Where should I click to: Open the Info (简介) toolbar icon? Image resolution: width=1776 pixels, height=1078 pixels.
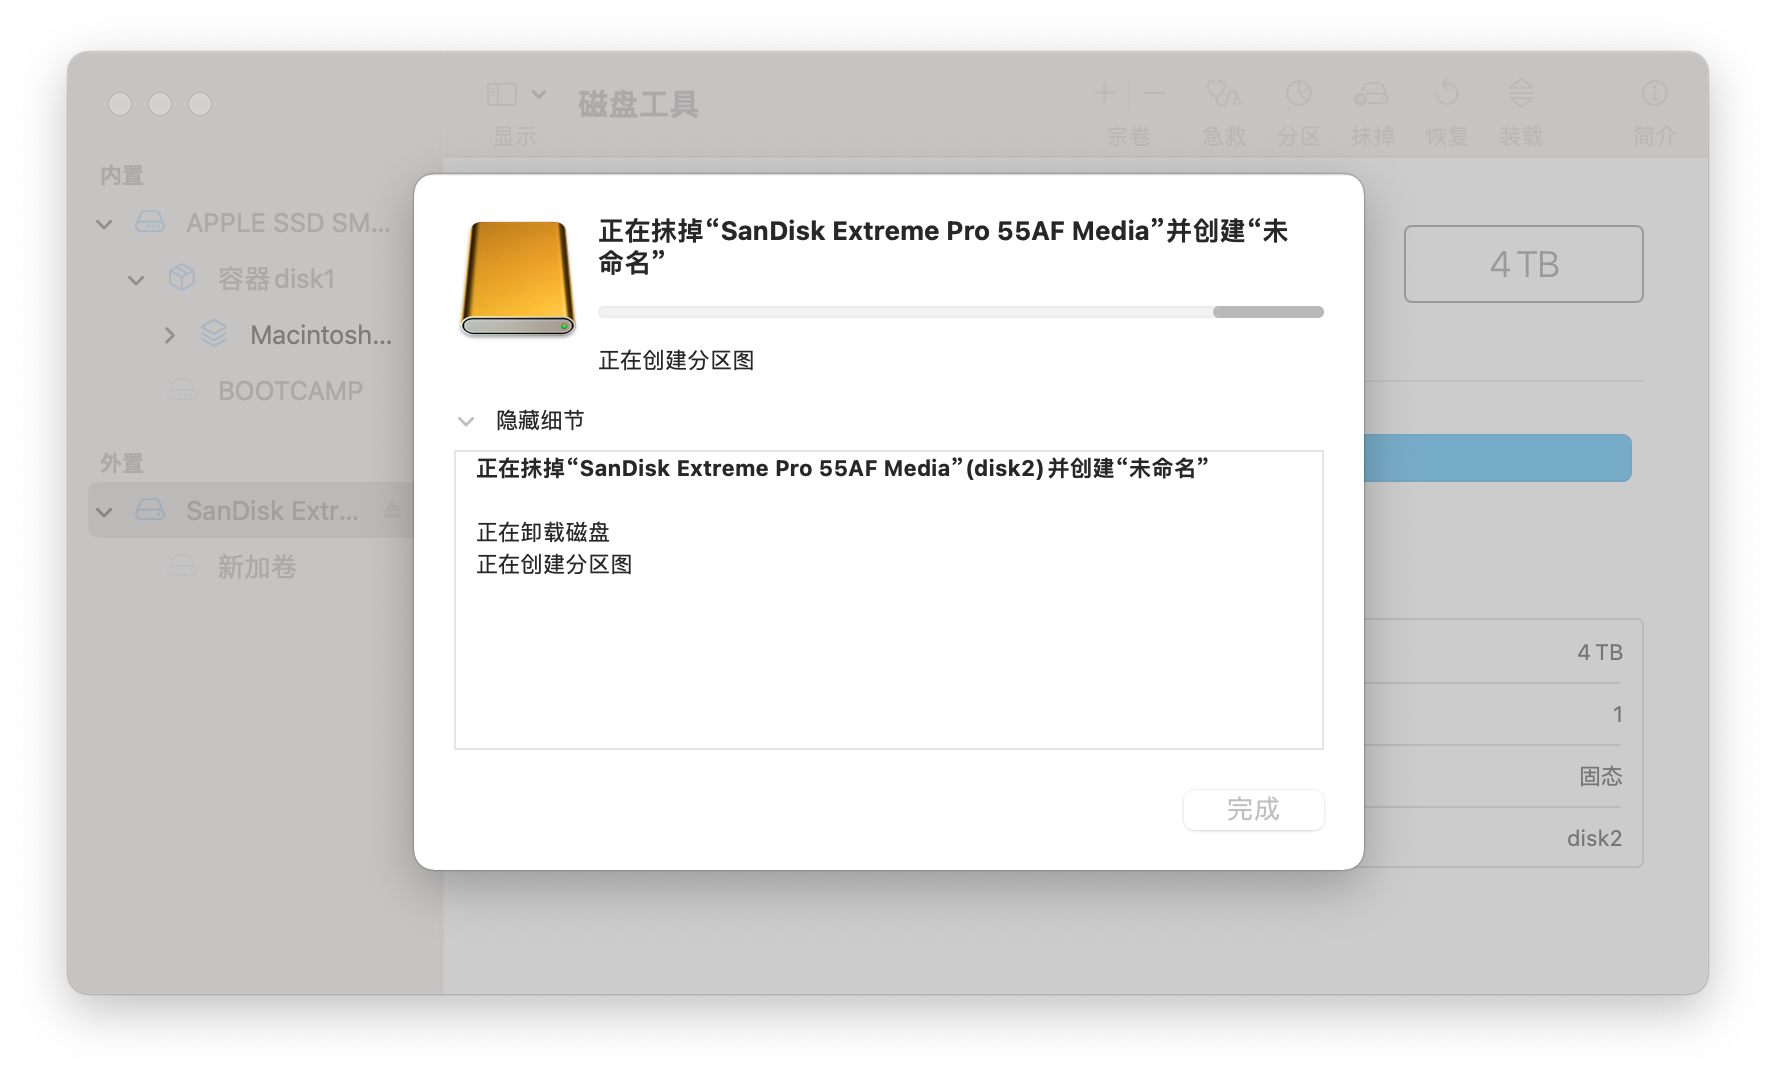tap(1654, 94)
